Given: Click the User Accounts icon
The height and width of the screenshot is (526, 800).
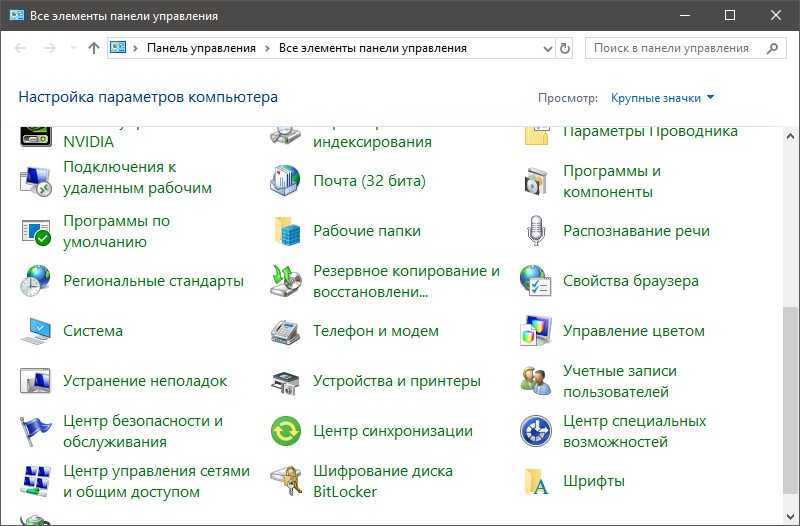Looking at the screenshot, I should pyautogui.click(x=536, y=381).
